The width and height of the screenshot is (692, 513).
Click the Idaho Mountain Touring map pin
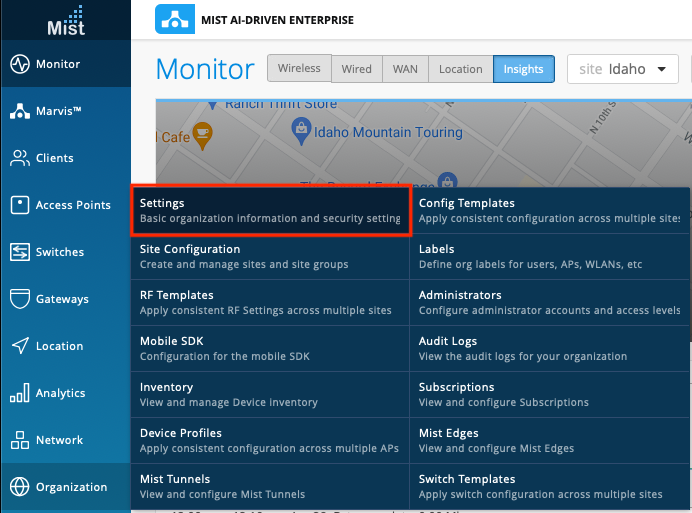click(x=298, y=129)
